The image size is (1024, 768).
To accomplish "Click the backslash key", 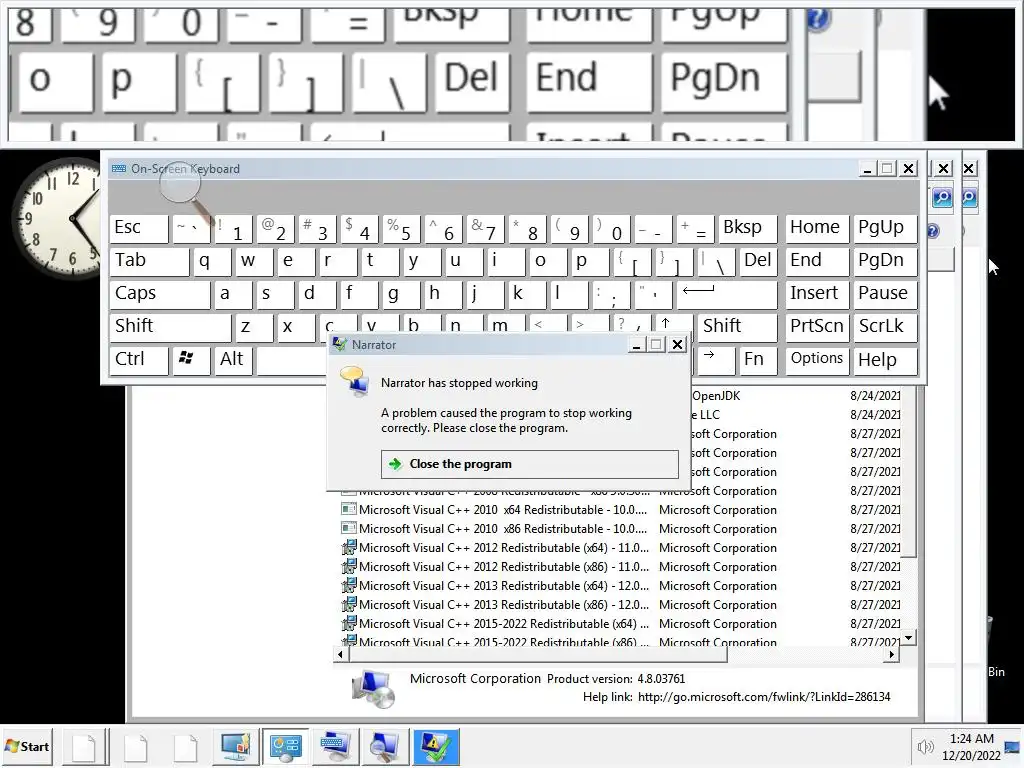I will coord(716,261).
